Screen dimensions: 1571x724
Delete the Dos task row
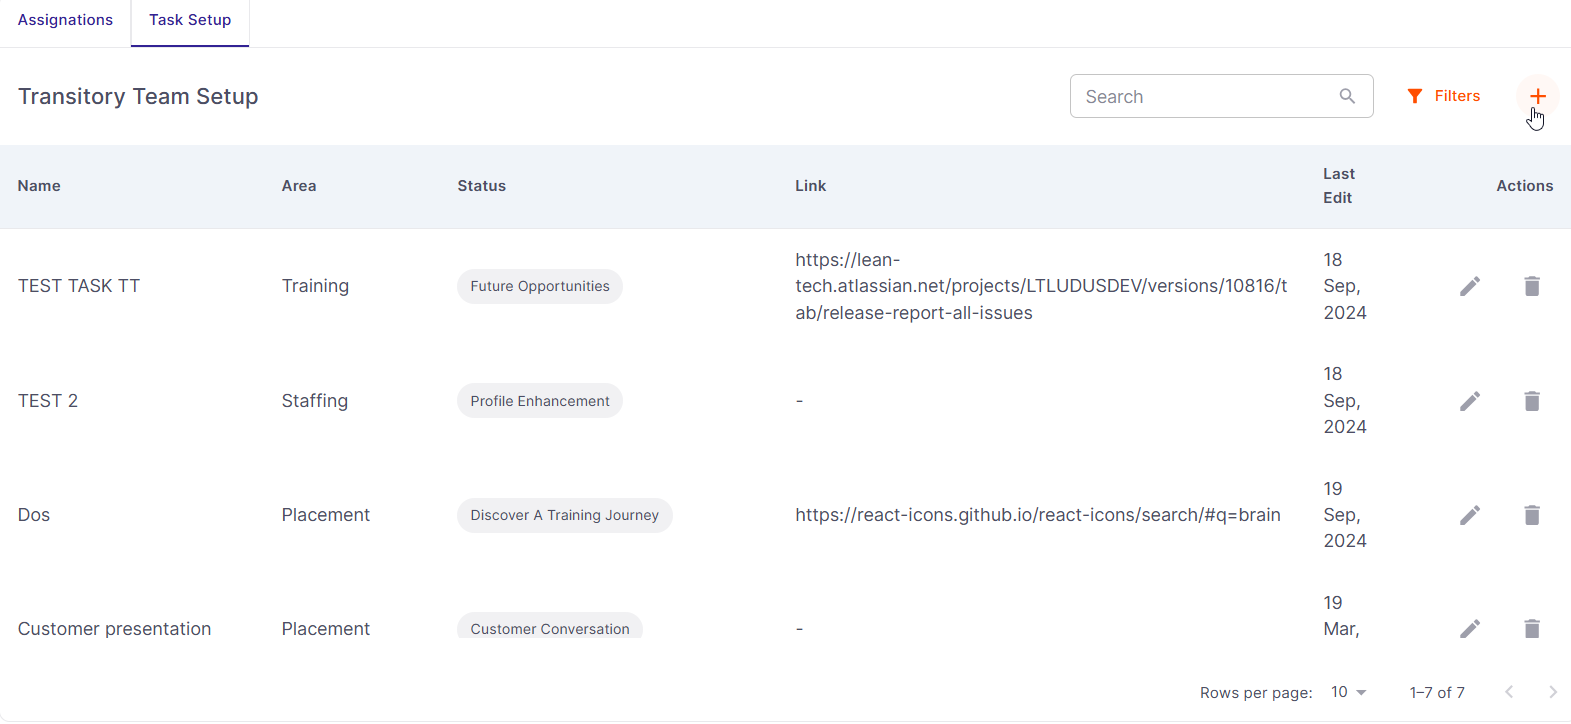(x=1531, y=515)
